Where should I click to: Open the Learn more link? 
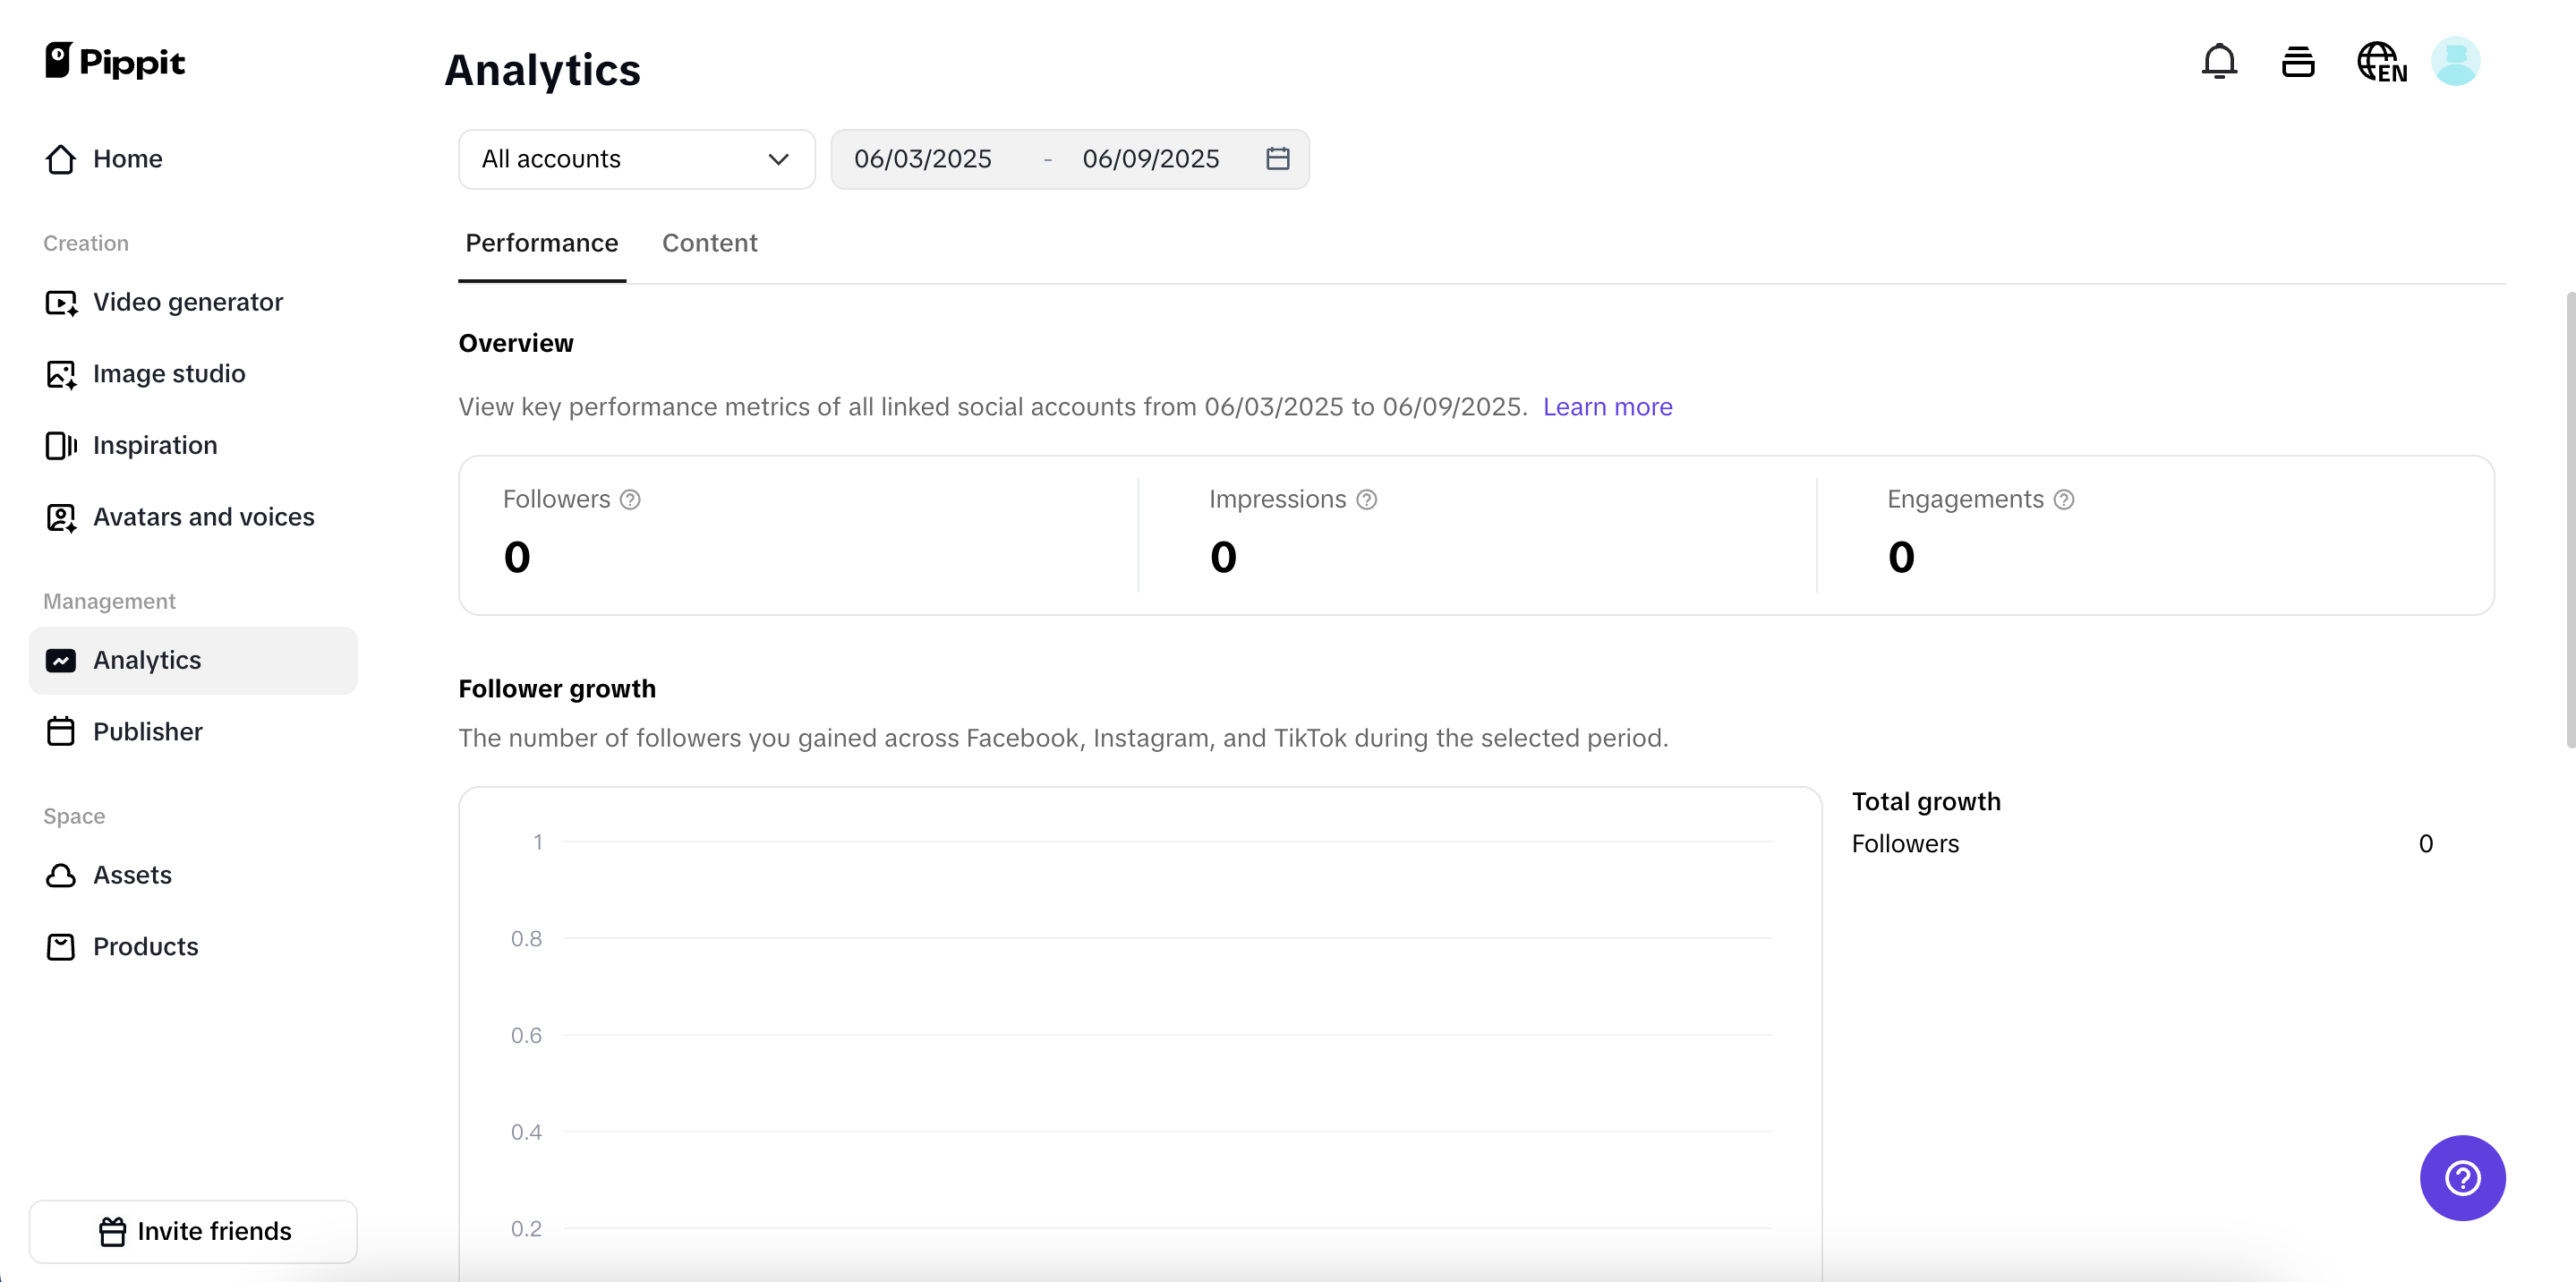tap(1607, 407)
